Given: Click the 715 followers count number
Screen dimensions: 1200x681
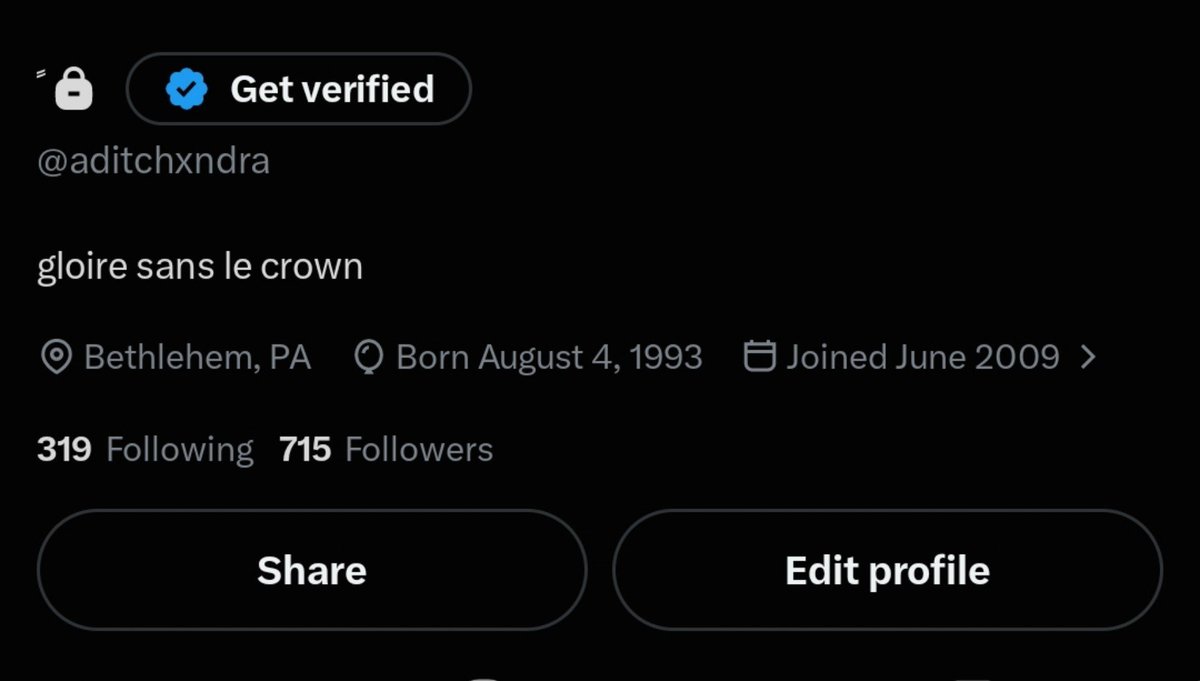Looking at the screenshot, I should (305, 449).
